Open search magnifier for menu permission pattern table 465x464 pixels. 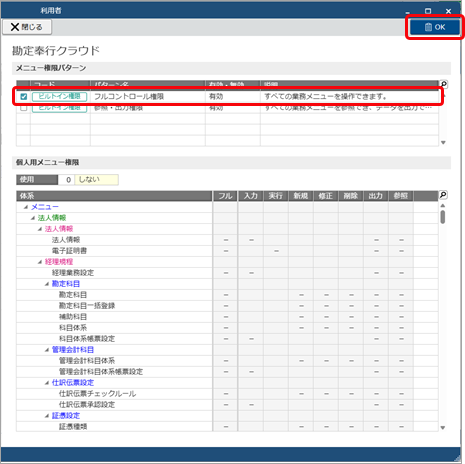pyautogui.click(x=443, y=84)
